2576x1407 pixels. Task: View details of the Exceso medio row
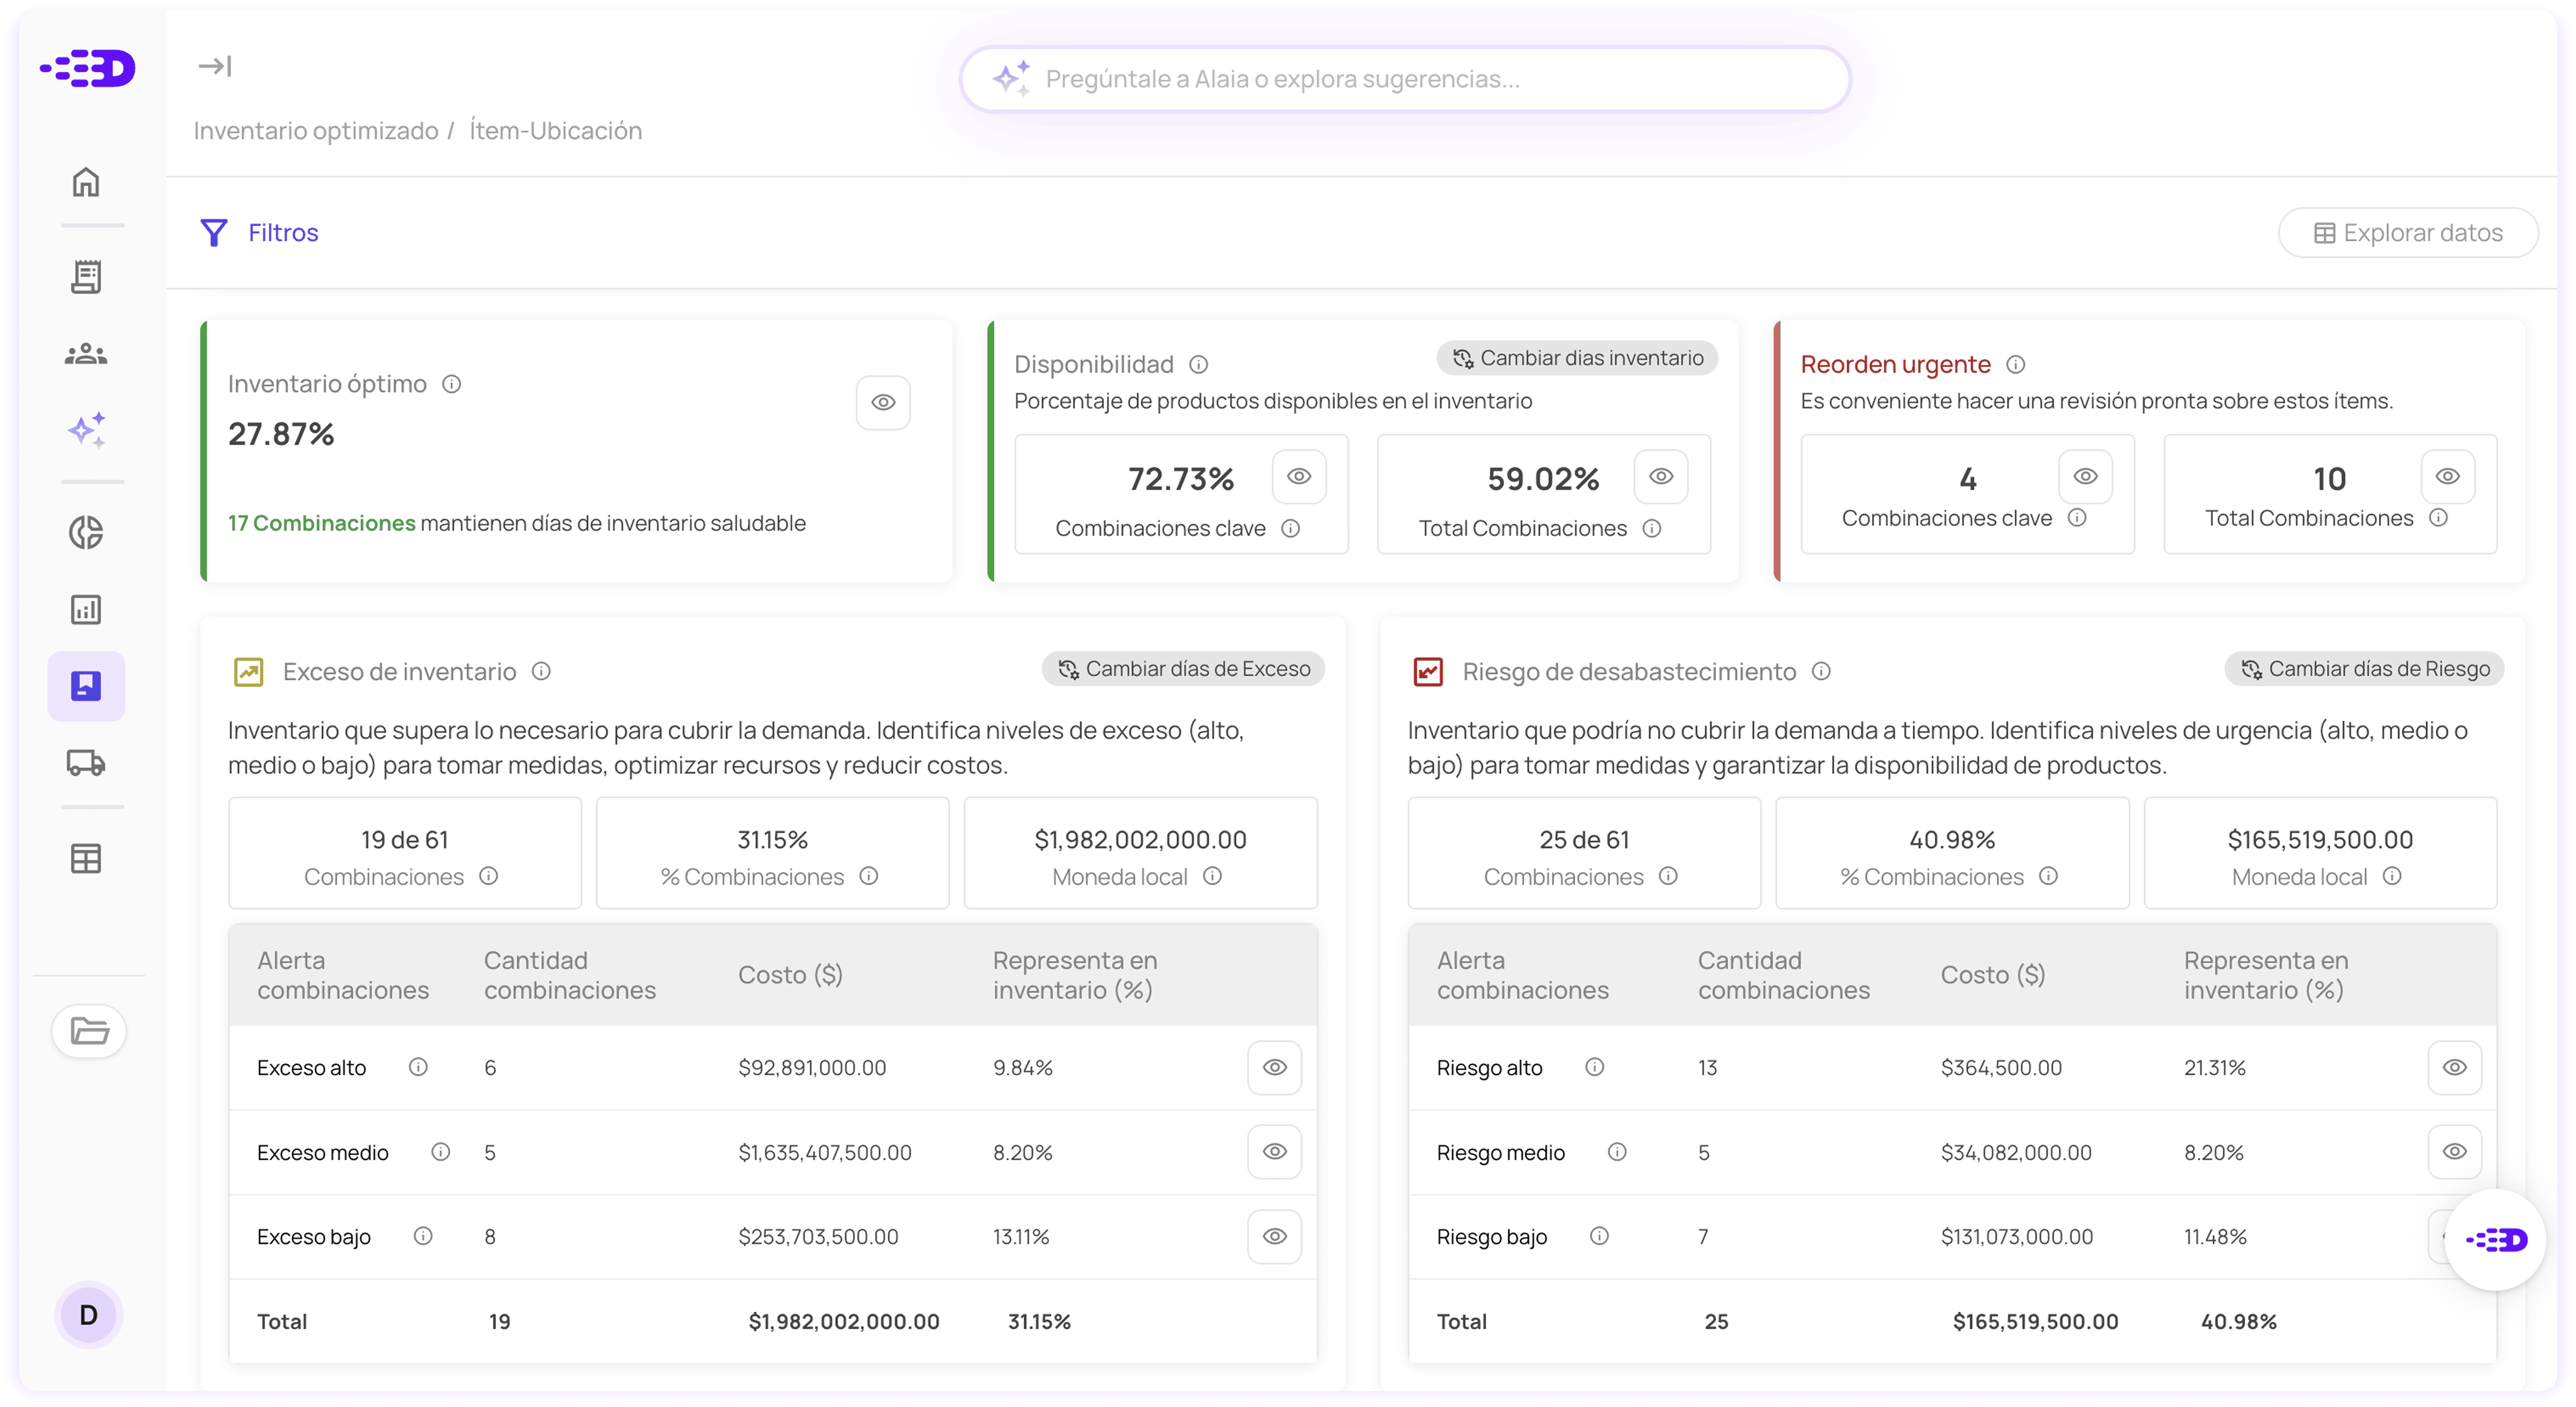(1274, 1151)
